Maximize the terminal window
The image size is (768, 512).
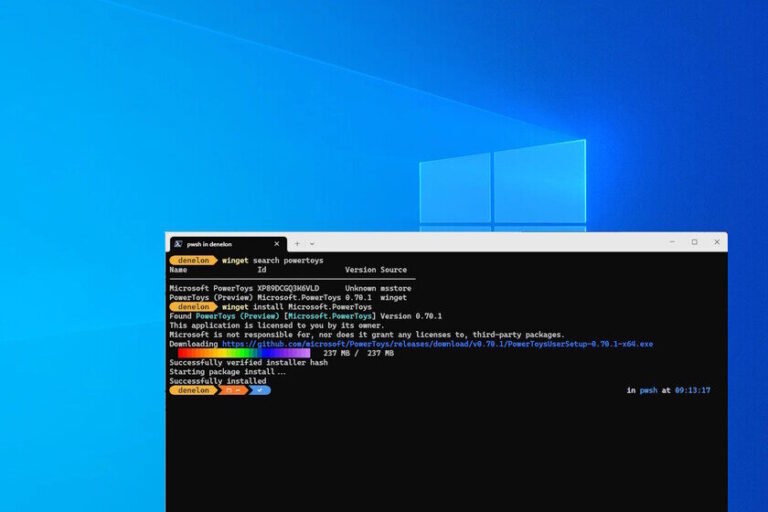coord(695,242)
